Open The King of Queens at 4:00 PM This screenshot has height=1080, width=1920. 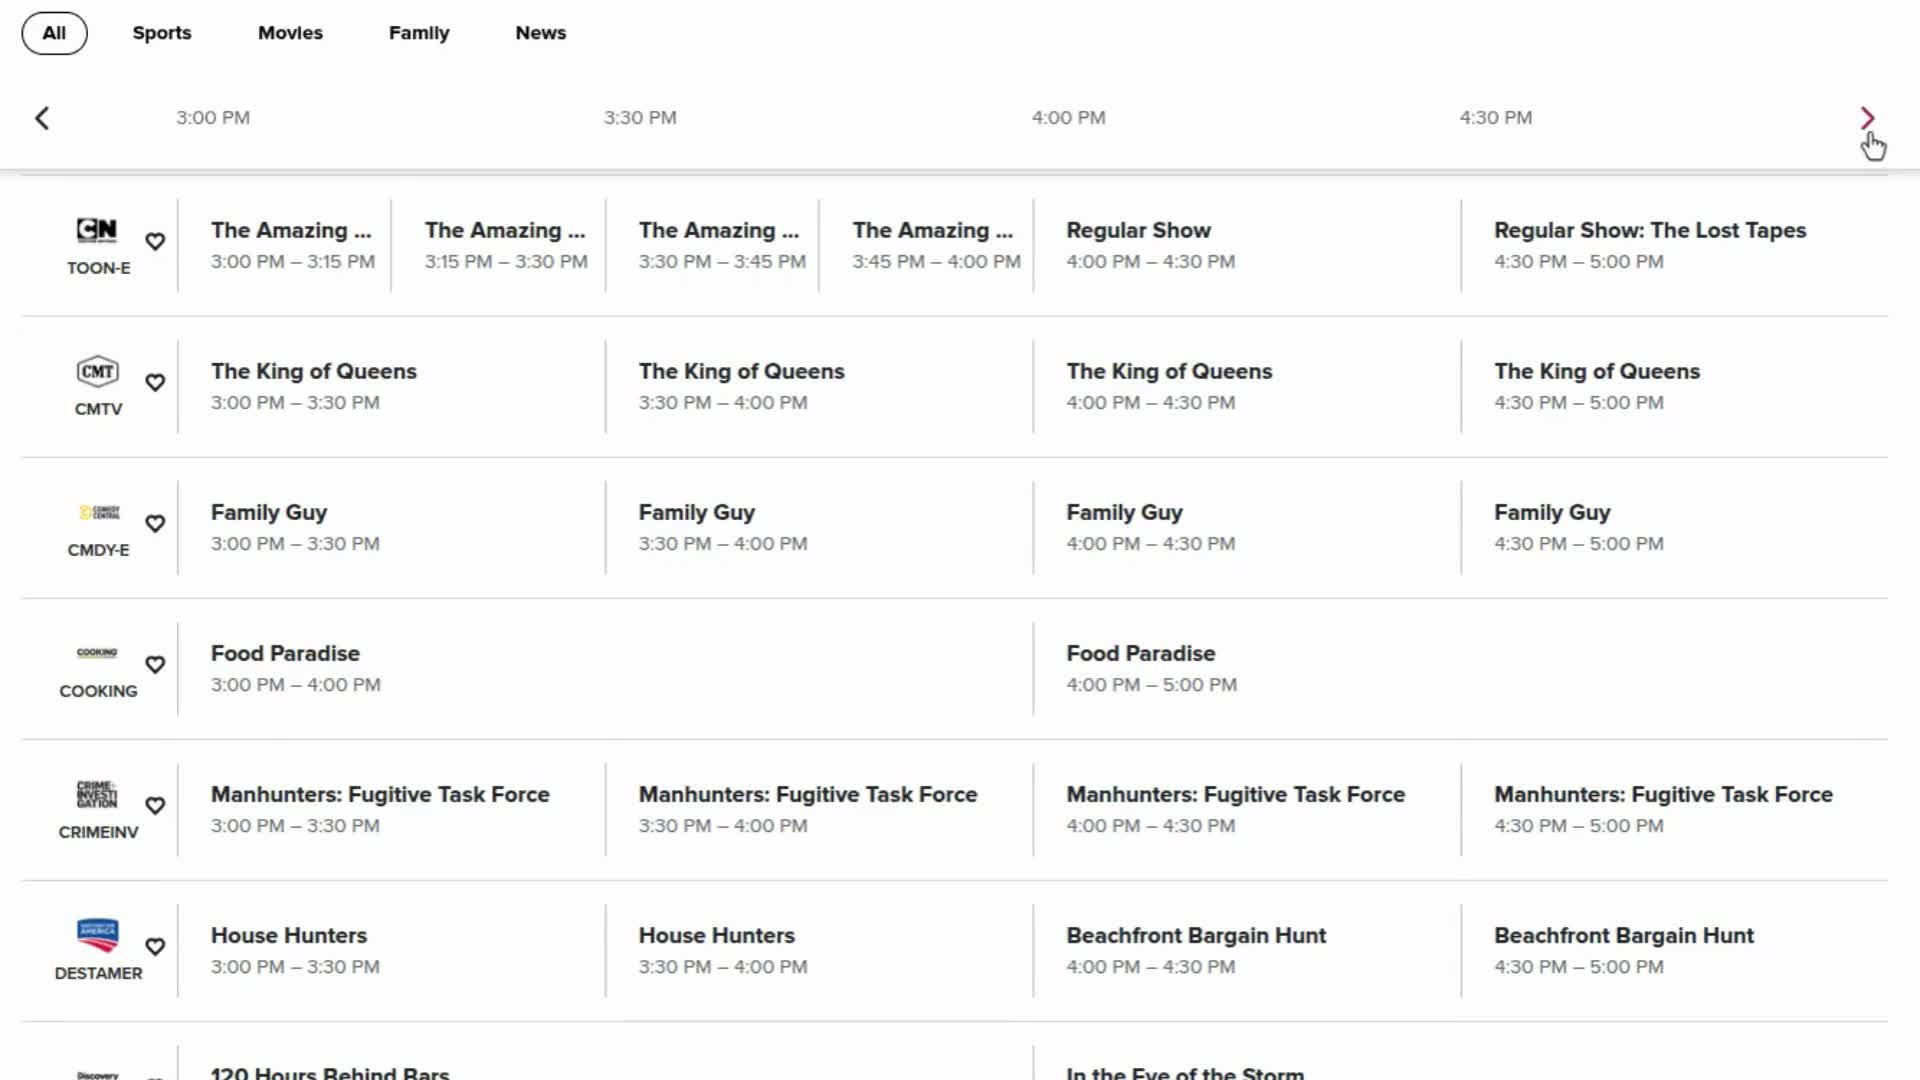tap(1247, 386)
